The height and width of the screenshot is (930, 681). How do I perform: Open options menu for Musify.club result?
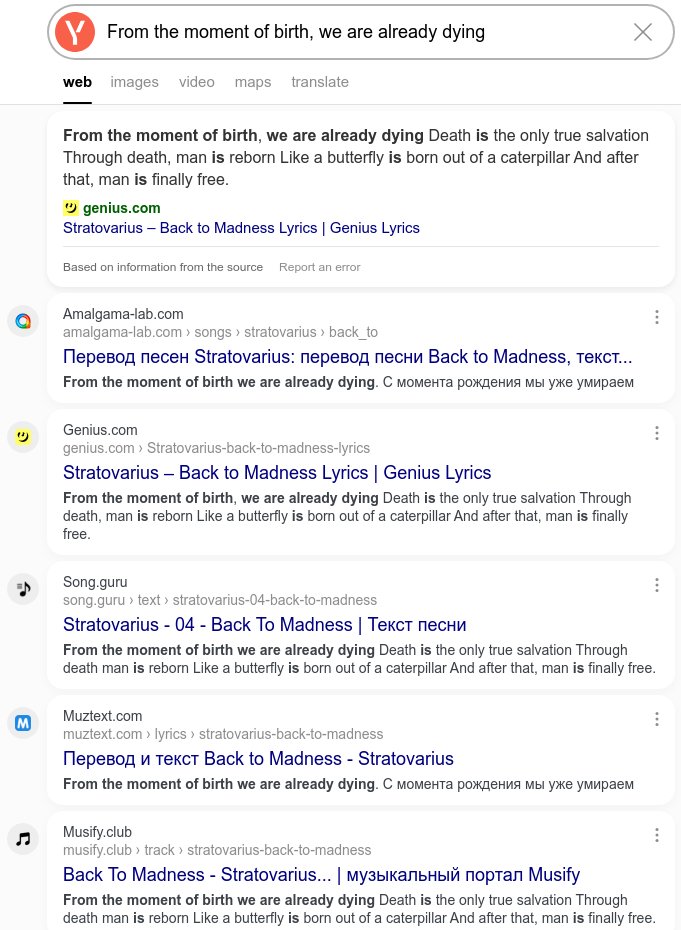click(x=657, y=835)
